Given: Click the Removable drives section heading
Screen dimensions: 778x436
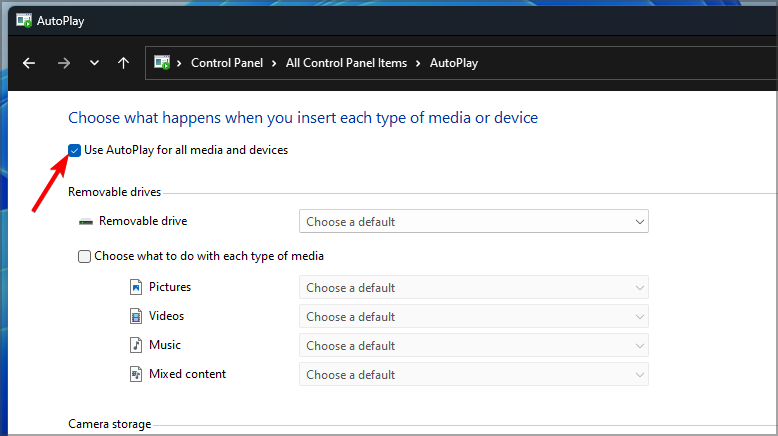Looking at the screenshot, I should coord(115,192).
